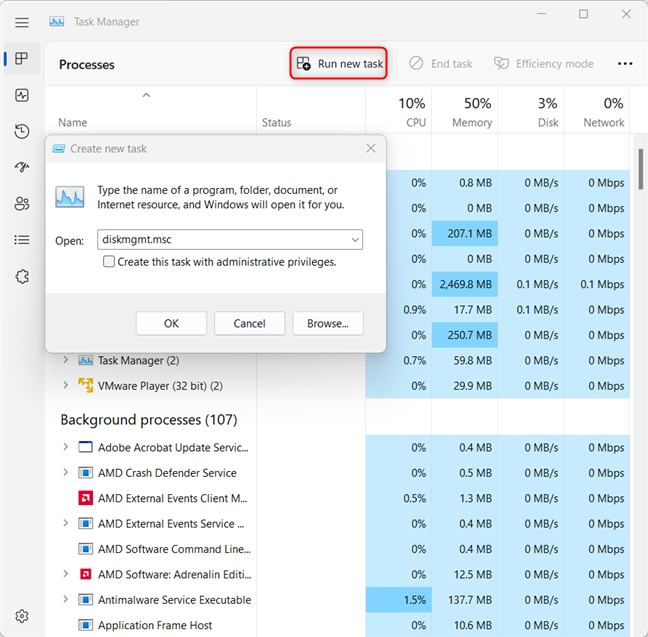Select the Background processes (107) heading
The image size is (648, 637).
[149, 420]
